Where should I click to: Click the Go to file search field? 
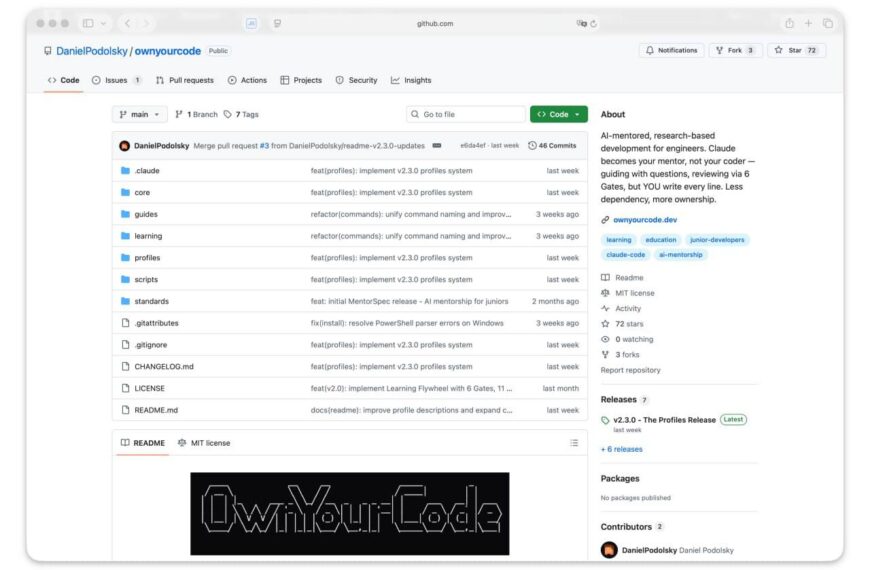pyautogui.click(x=465, y=114)
